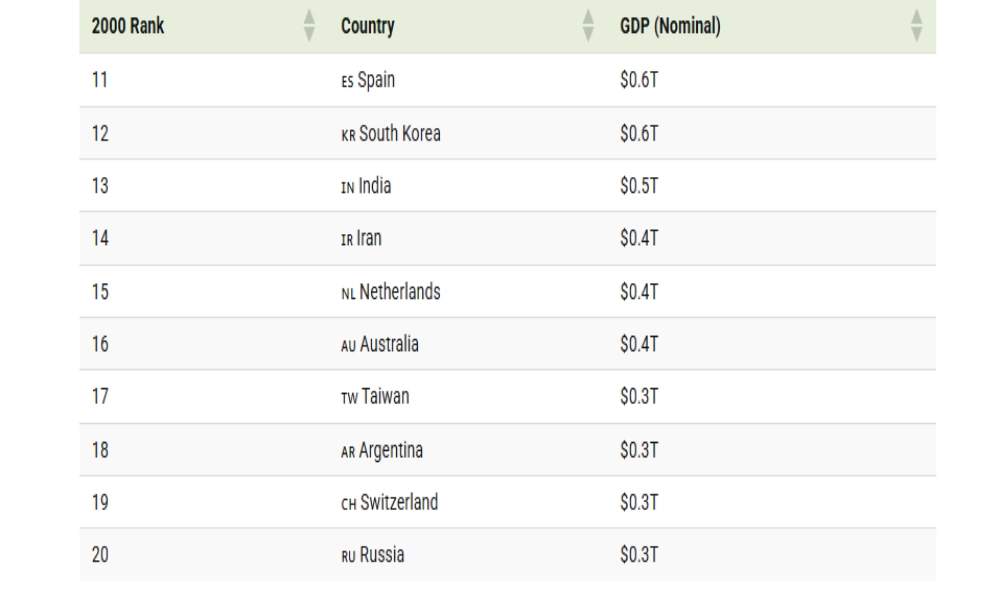Sort table by GDP (Nominal) column arrows
The image size is (1000, 600).
coord(915,27)
